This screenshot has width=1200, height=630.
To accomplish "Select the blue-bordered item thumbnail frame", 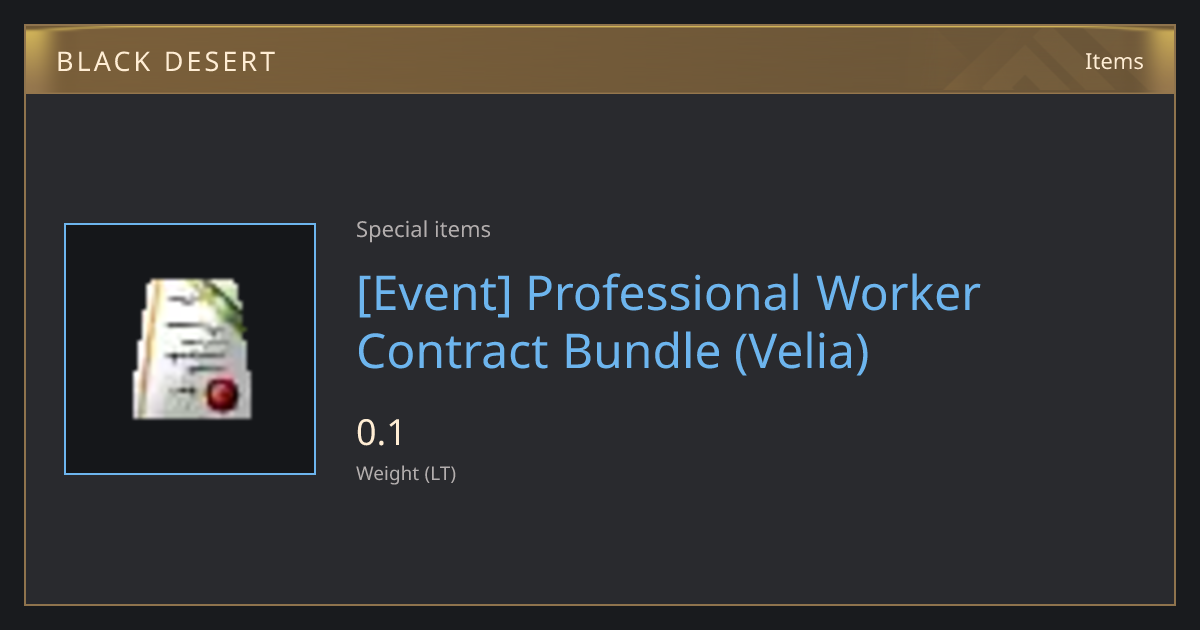I will [190, 349].
